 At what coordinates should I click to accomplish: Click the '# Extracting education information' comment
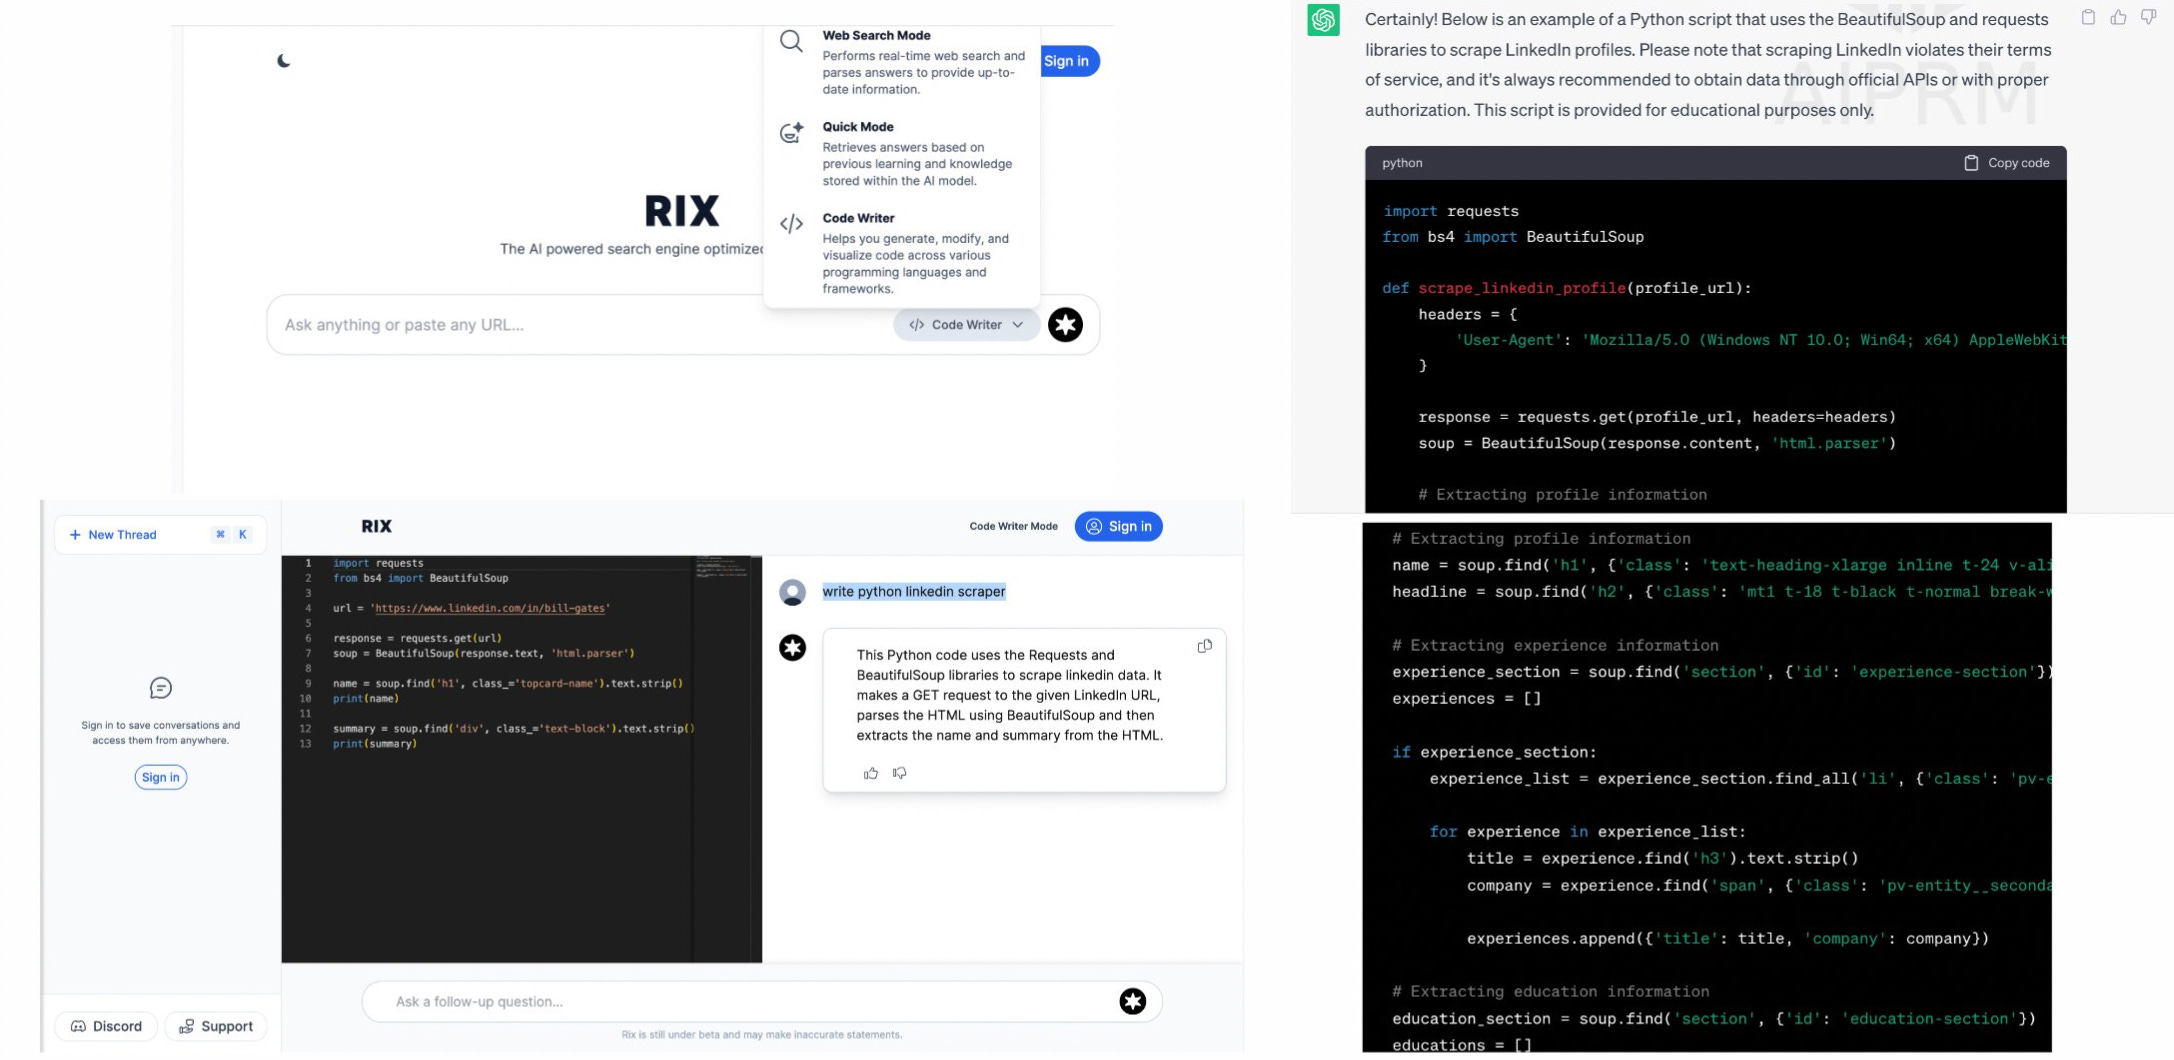coord(1551,991)
